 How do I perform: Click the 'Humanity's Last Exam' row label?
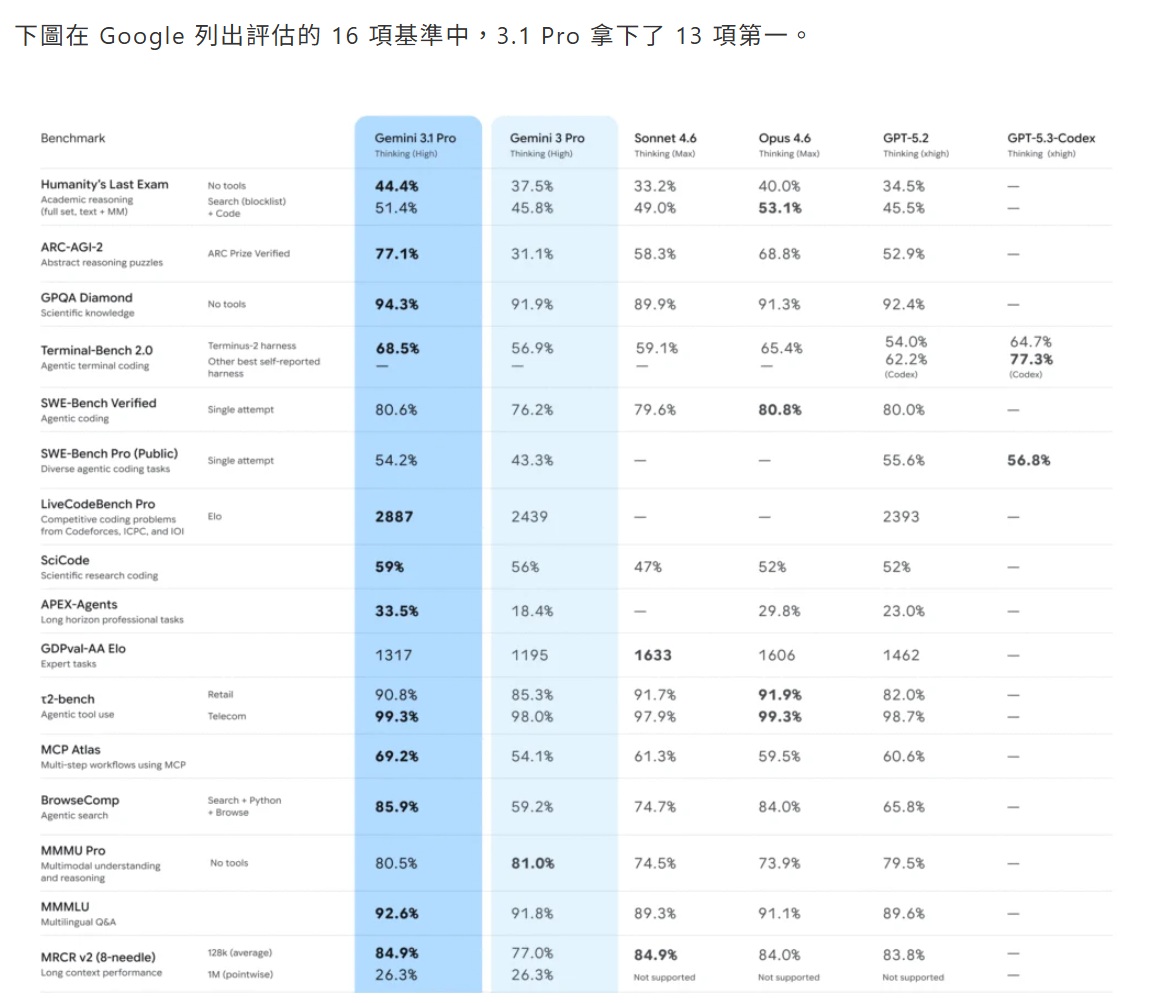click(x=104, y=184)
